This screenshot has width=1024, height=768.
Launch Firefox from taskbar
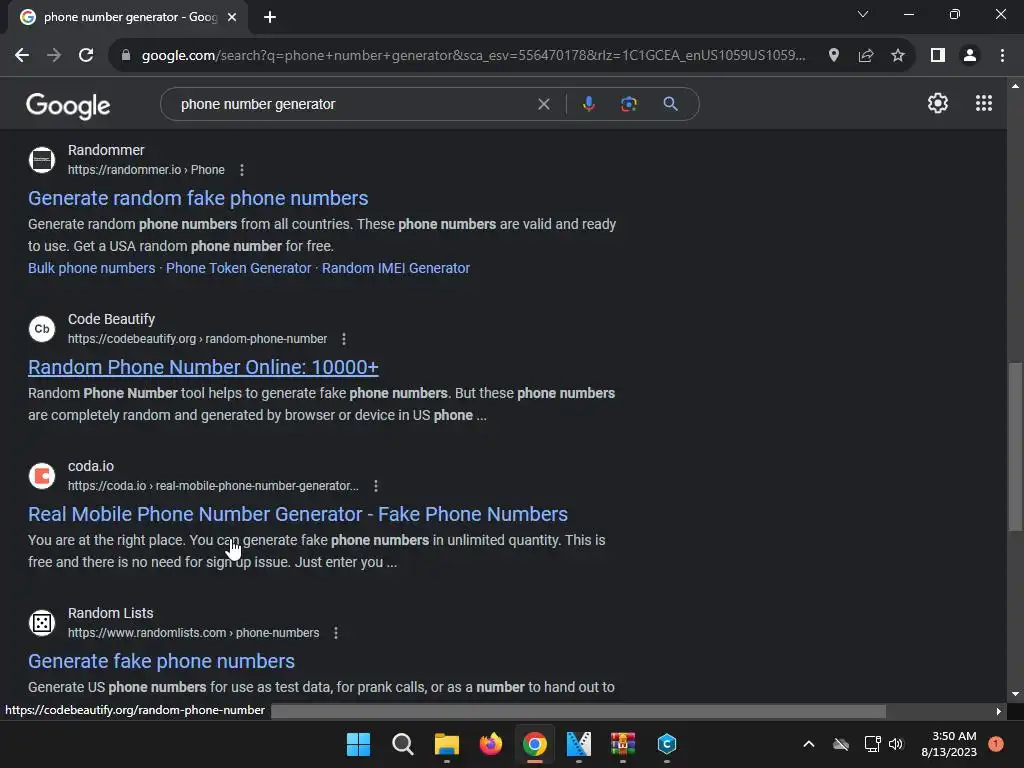pos(490,744)
